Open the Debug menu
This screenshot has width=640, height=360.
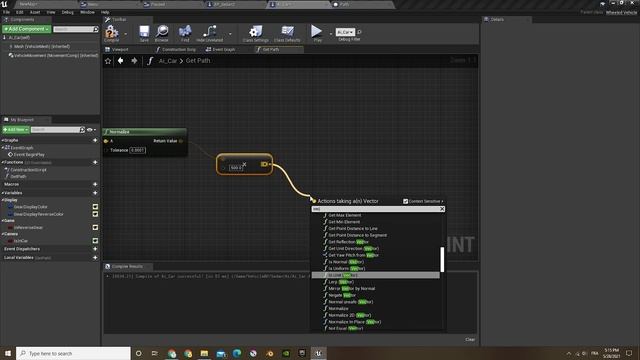tap(68, 12)
